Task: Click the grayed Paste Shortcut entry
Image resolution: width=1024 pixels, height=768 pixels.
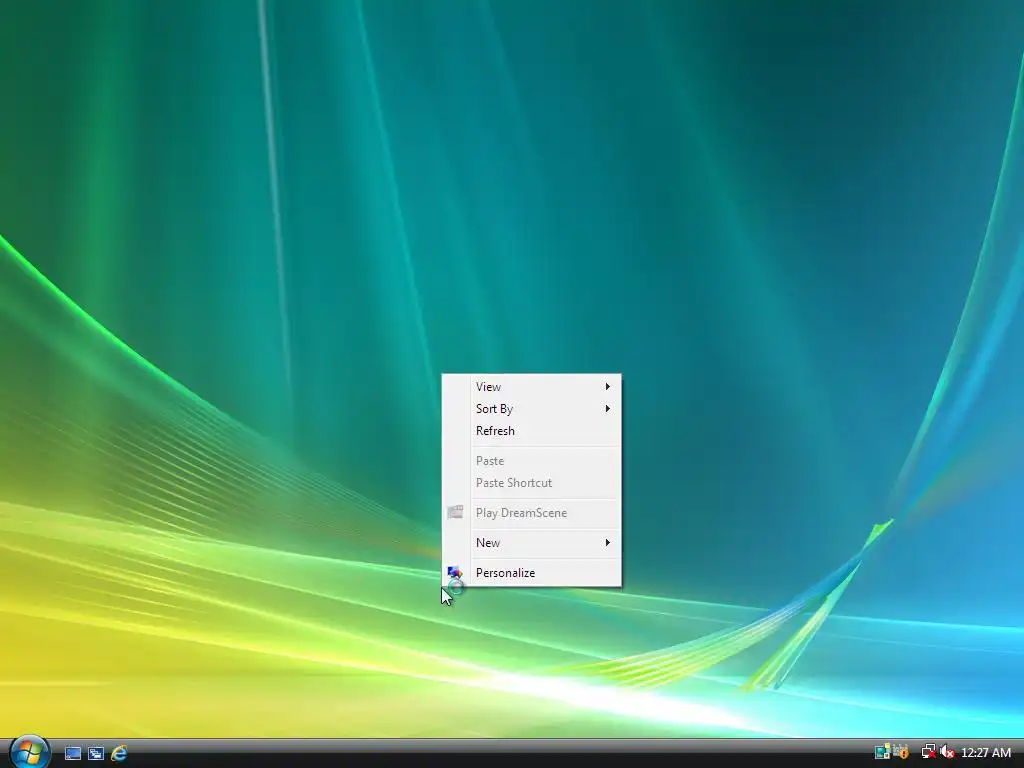Action: 532,483
